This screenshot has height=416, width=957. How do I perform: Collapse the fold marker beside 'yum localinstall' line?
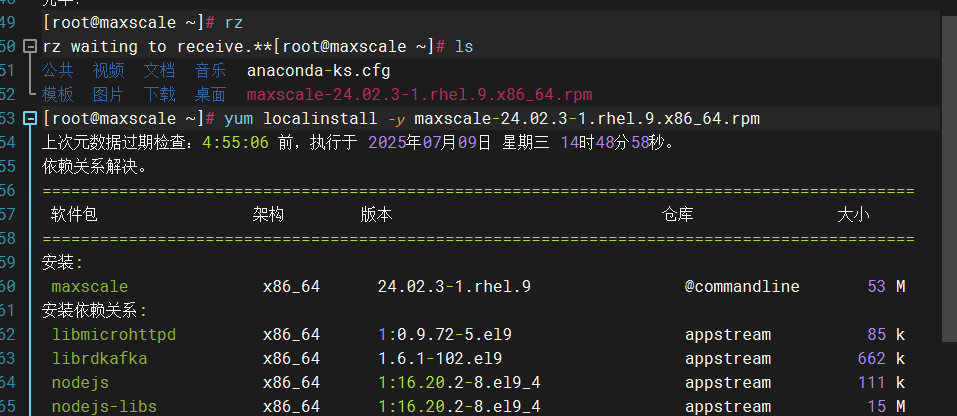29,118
